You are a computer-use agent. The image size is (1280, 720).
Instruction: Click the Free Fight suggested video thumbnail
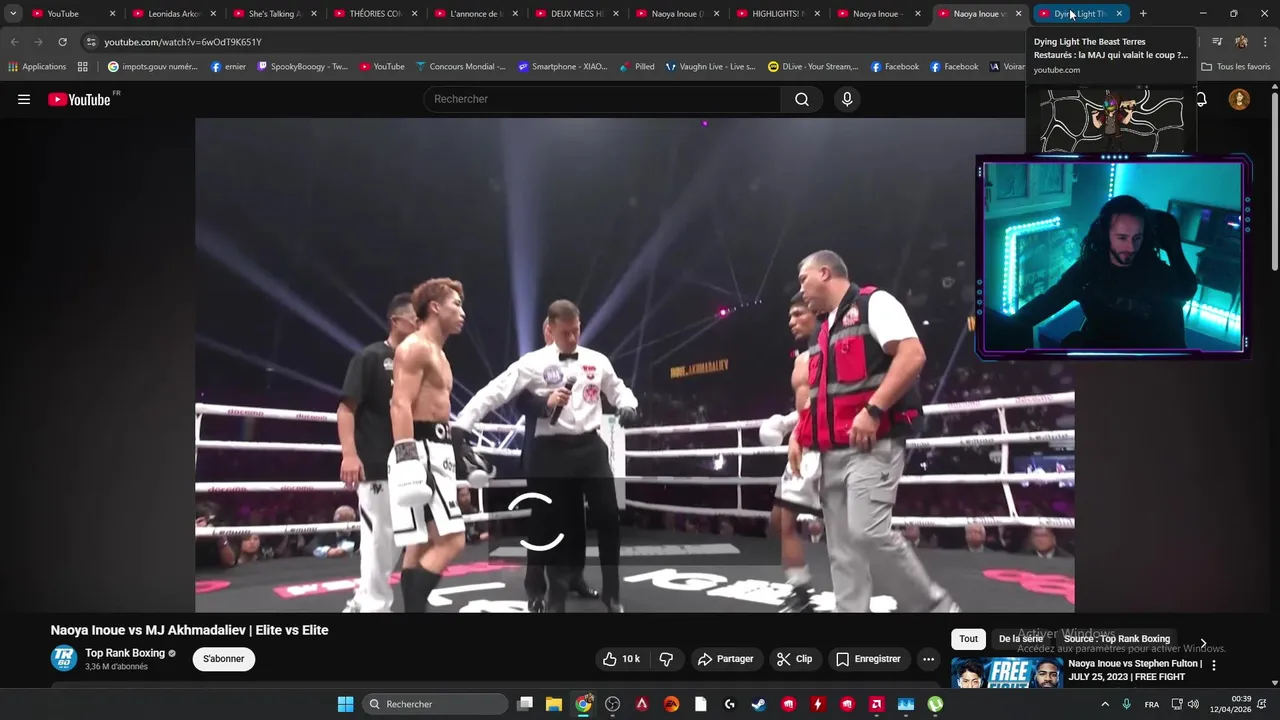click(x=1007, y=673)
